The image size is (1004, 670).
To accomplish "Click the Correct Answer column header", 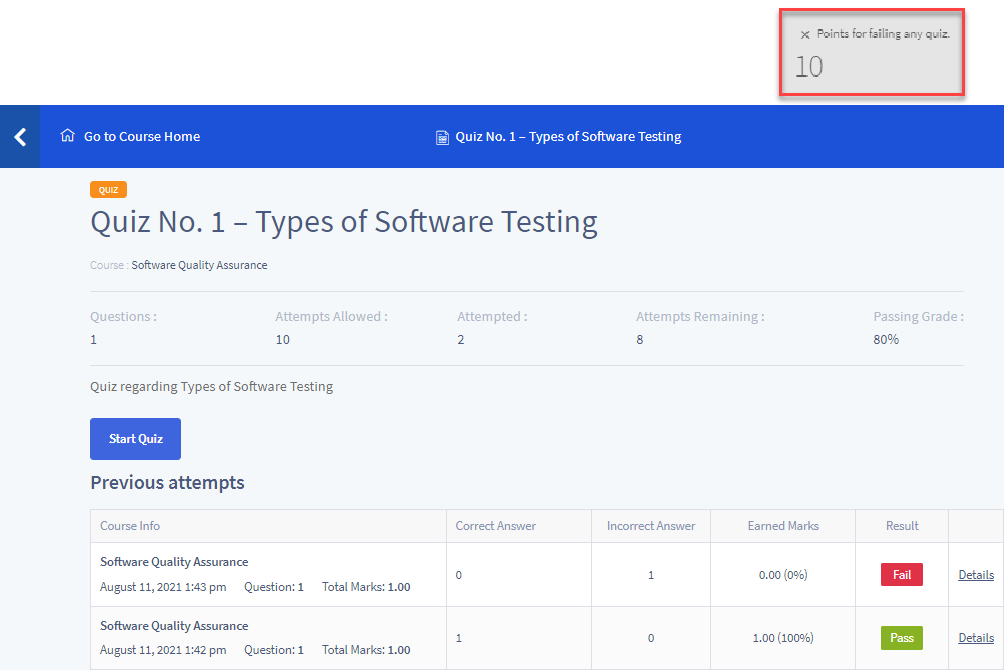I will coord(495,526).
